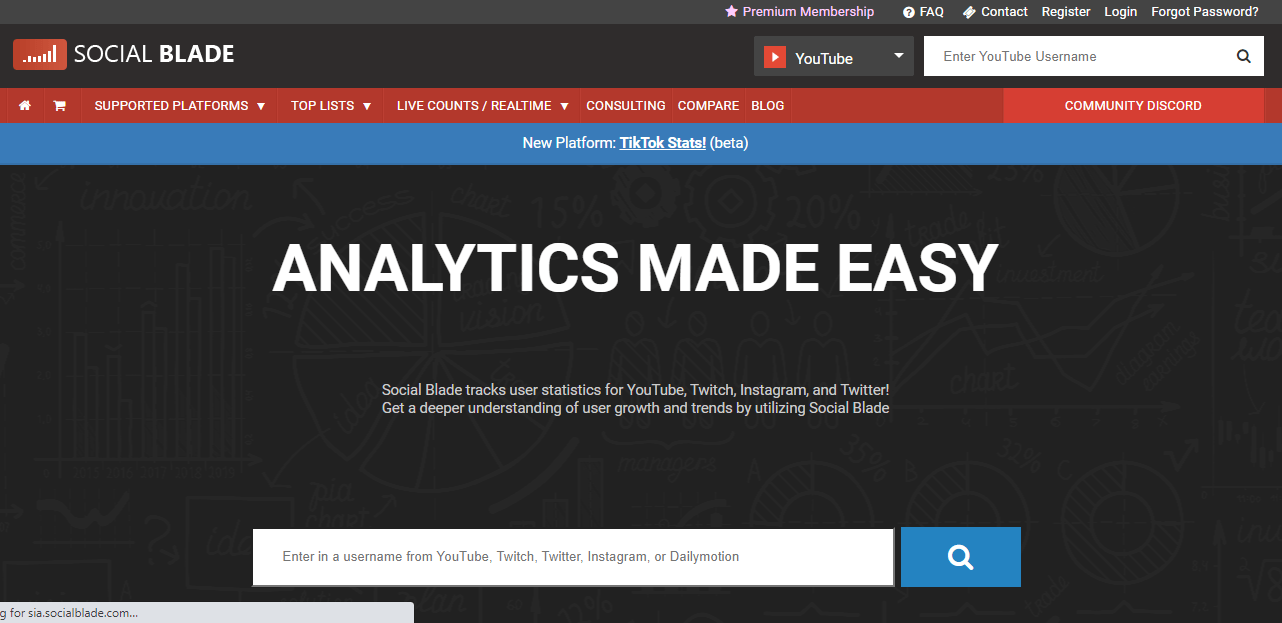1282x623 pixels.
Task: Open the Contact link
Action: click(x=1004, y=12)
